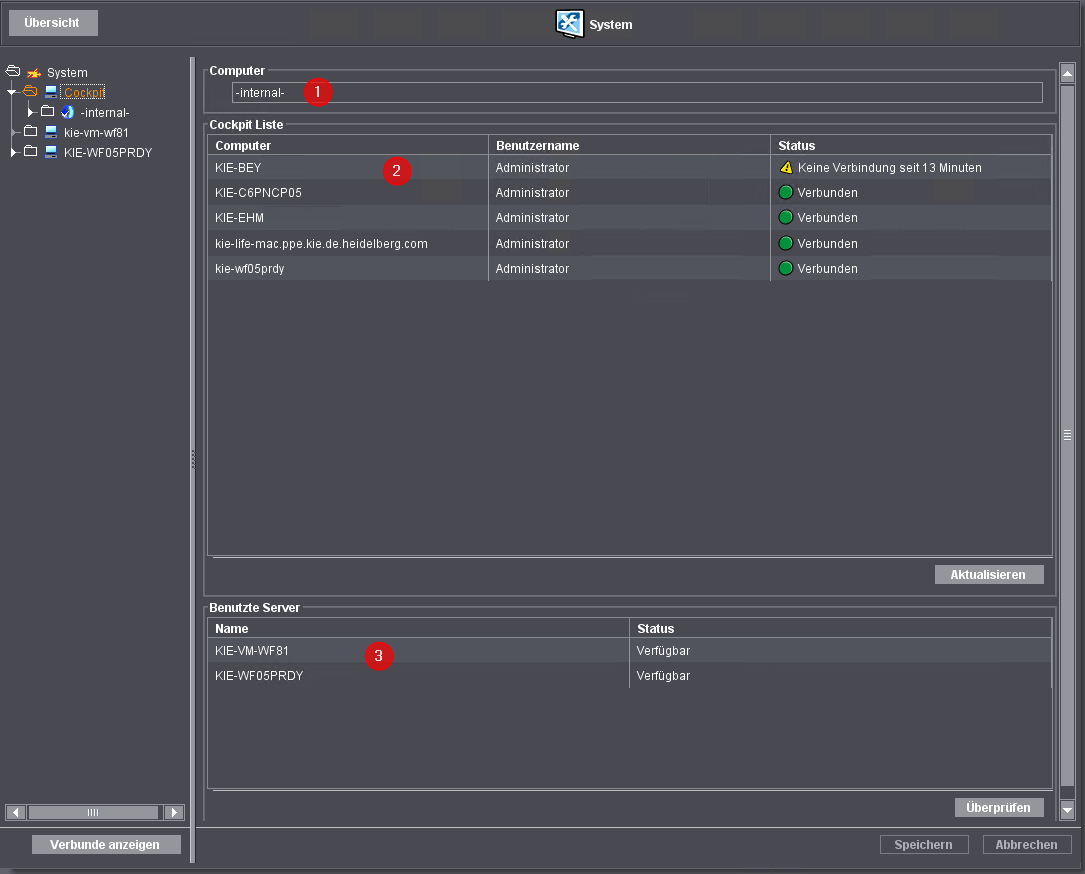Select KIE-WF05PRDY server row
Image resolution: width=1085 pixels, height=874 pixels.
coord(630,675)
